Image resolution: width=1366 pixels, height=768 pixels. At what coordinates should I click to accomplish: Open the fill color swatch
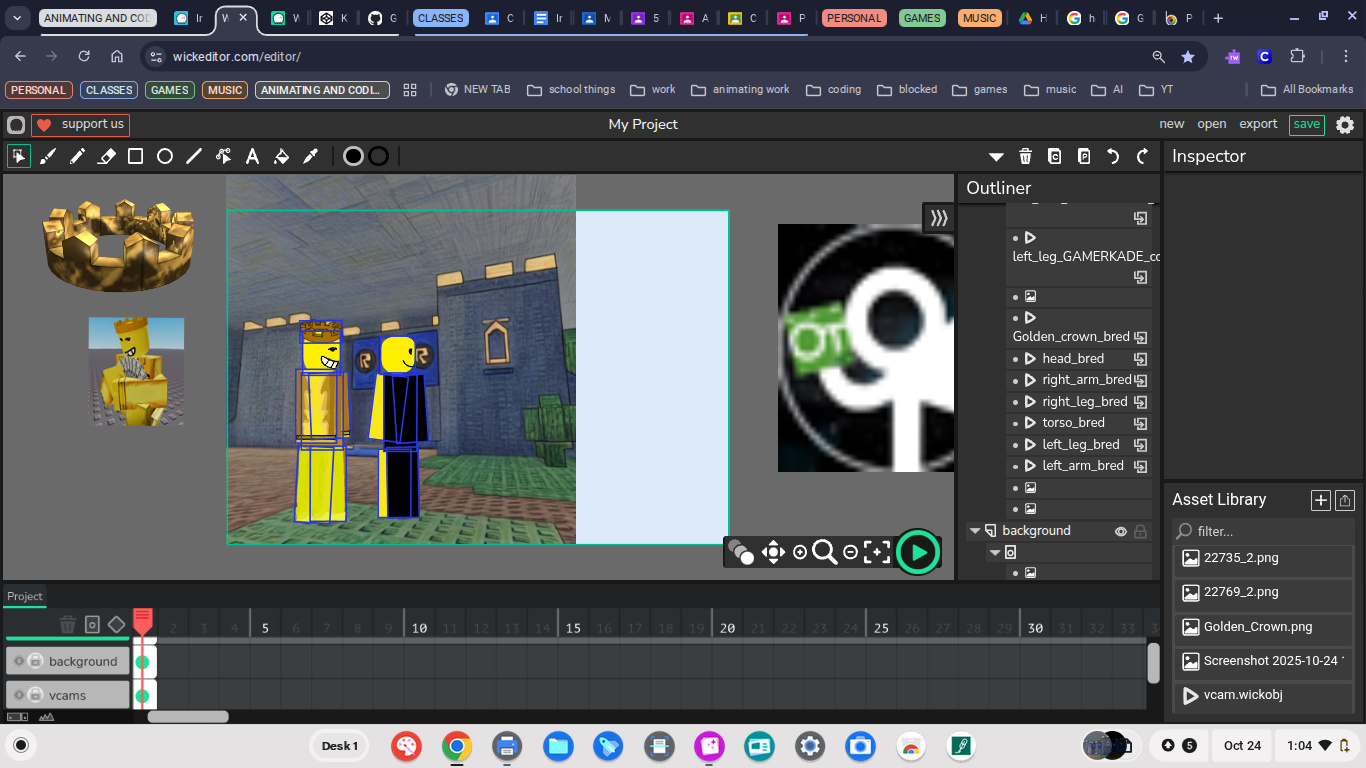click(353, 156)
